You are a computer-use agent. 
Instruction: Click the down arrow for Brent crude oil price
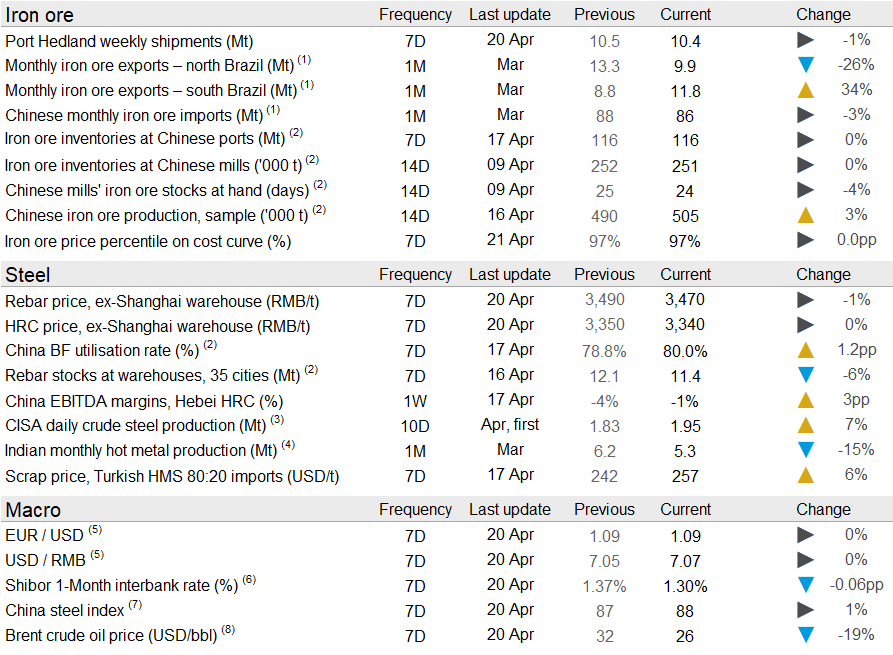805,635
